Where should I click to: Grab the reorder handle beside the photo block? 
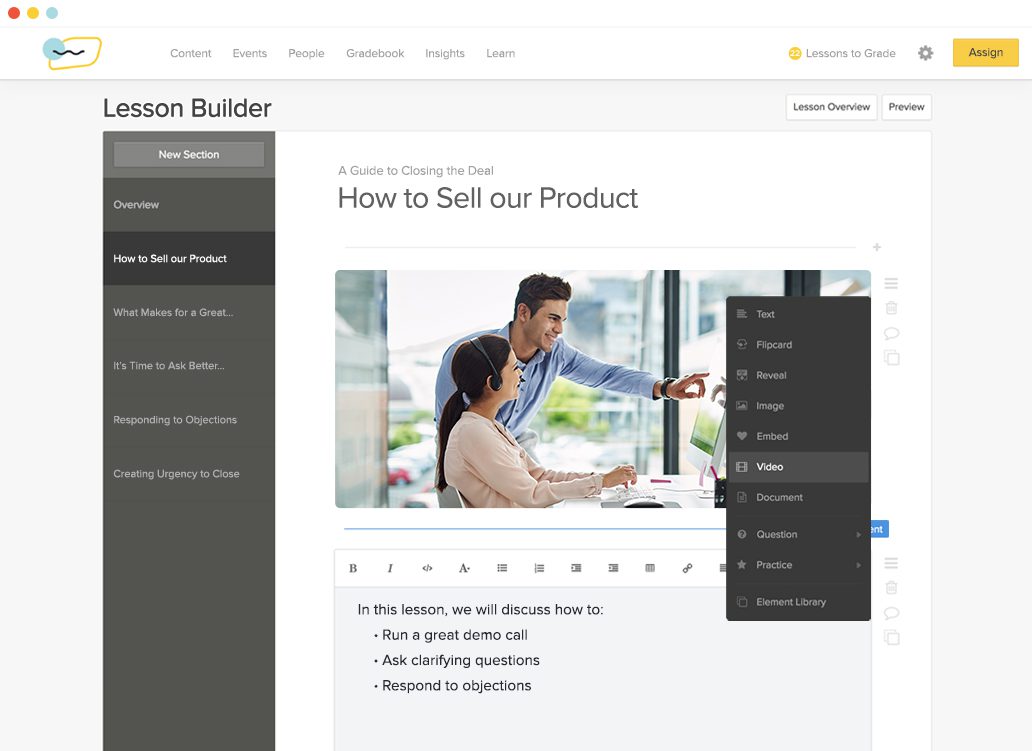[x=891, y=284]
